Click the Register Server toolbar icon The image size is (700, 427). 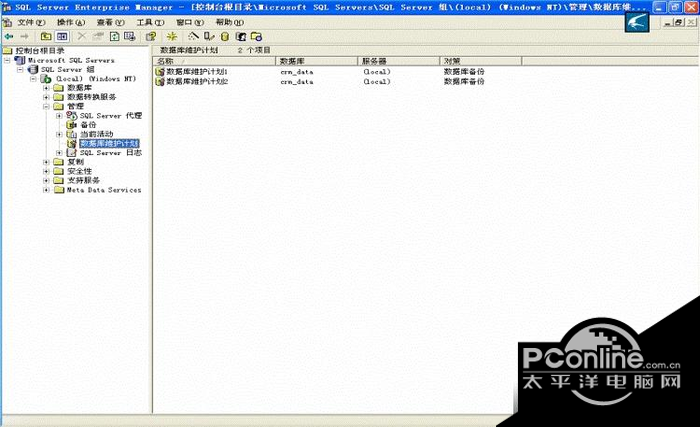209,37
